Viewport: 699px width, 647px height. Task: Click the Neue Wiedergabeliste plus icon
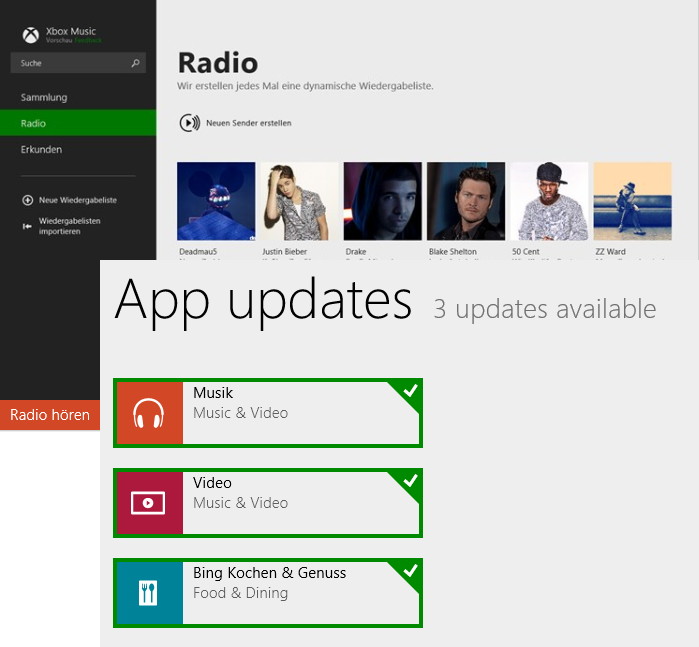[28, 200]
